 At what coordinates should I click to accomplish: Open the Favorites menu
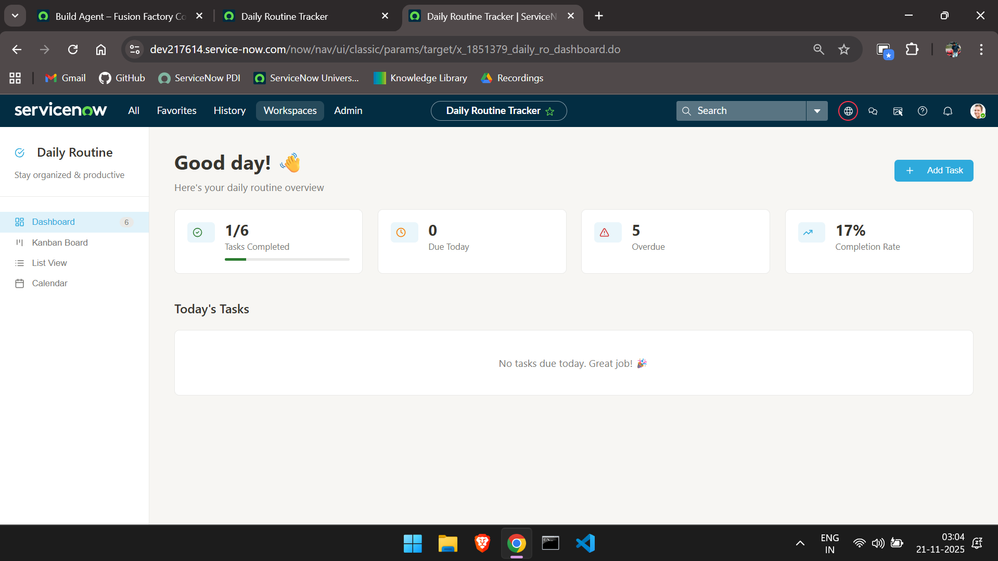pyautogui.click(x=176, y=111)
